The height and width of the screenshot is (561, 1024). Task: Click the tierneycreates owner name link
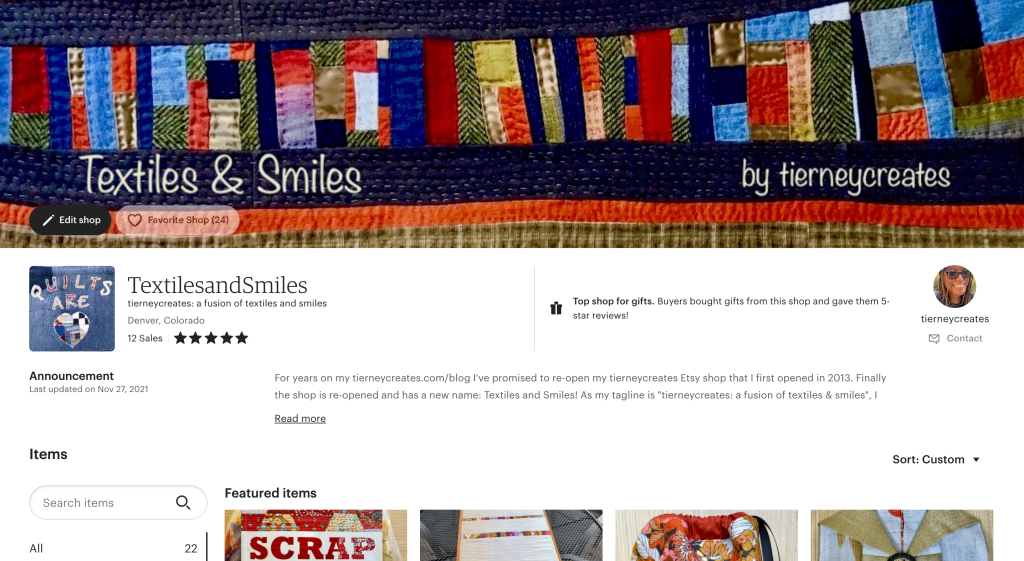point(955,319)
